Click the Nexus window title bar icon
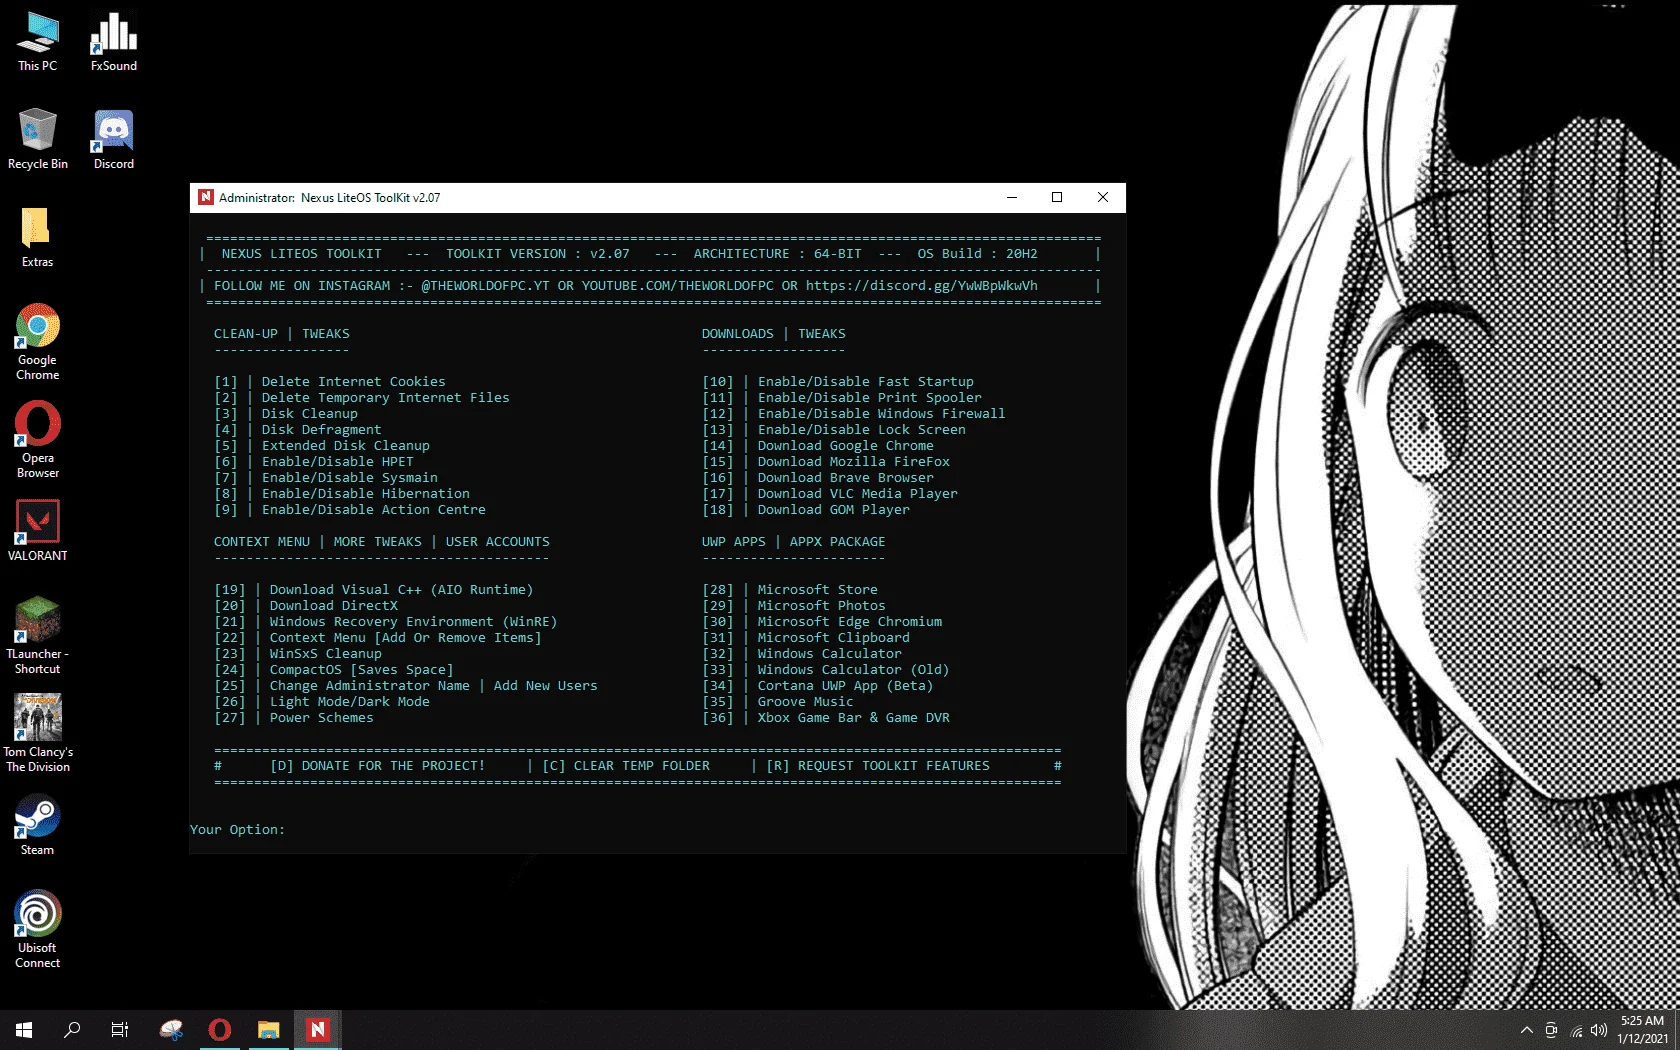 point(206,198)
